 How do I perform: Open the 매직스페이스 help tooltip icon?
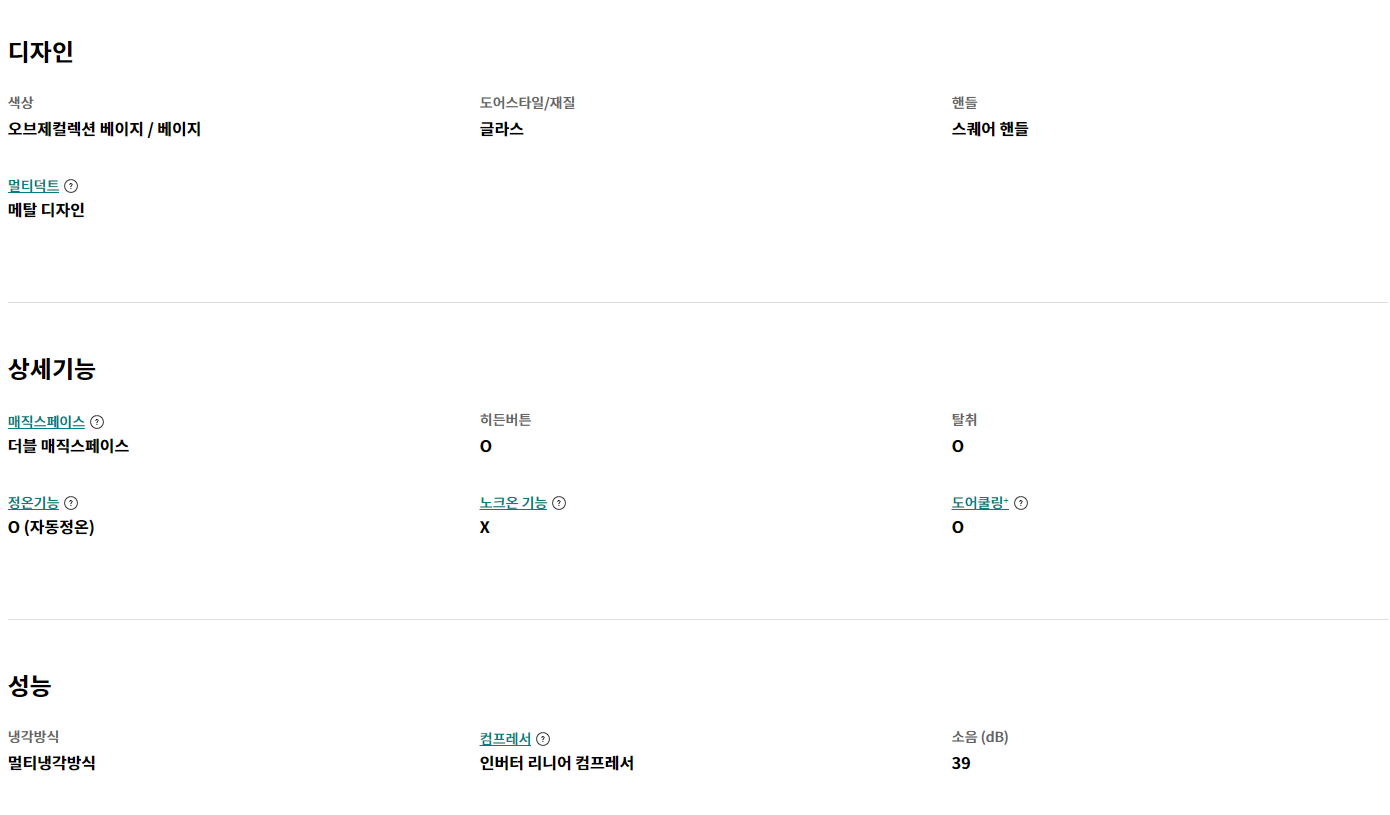pos(97,422)
